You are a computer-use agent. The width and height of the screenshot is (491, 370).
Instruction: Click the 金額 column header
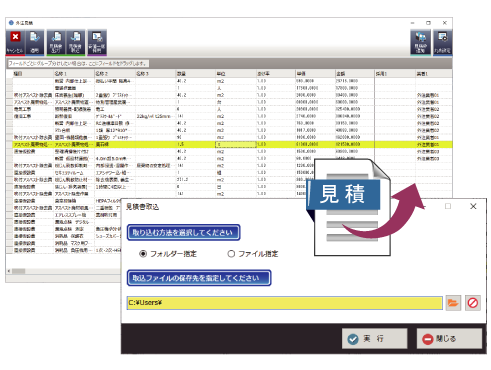[355, 74]
